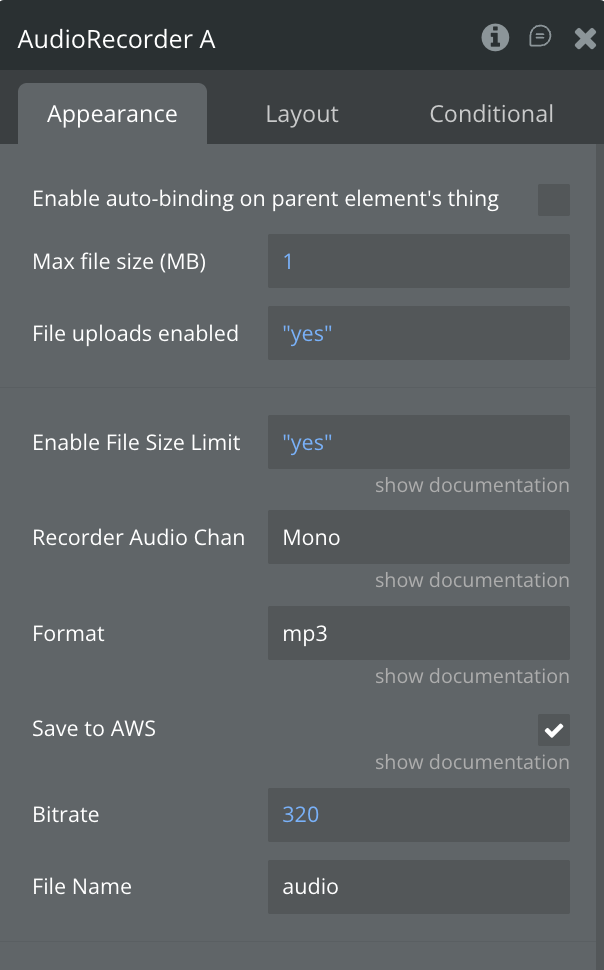The image size is (604, 970).
Task: Show documentation for Recorder Audio Channel
Action: tap(472, 580)
